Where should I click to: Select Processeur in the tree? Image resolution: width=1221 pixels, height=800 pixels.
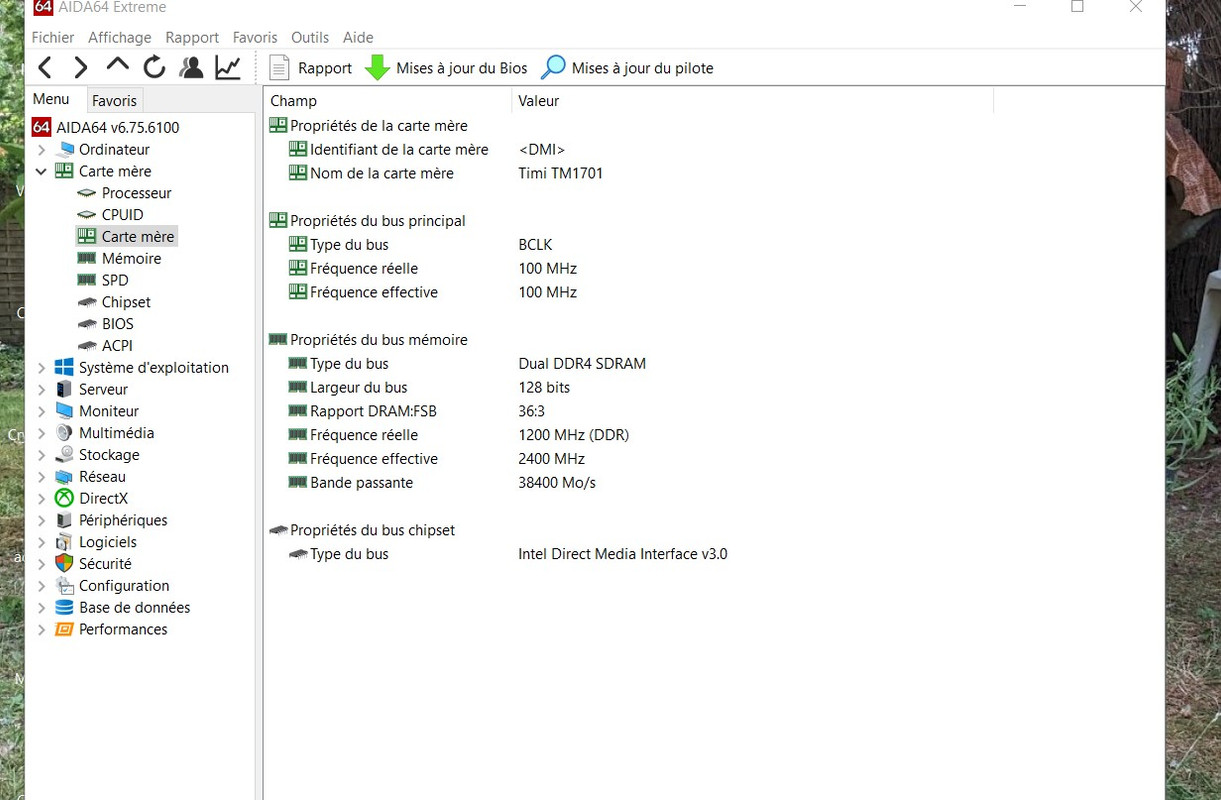(137, 193)
